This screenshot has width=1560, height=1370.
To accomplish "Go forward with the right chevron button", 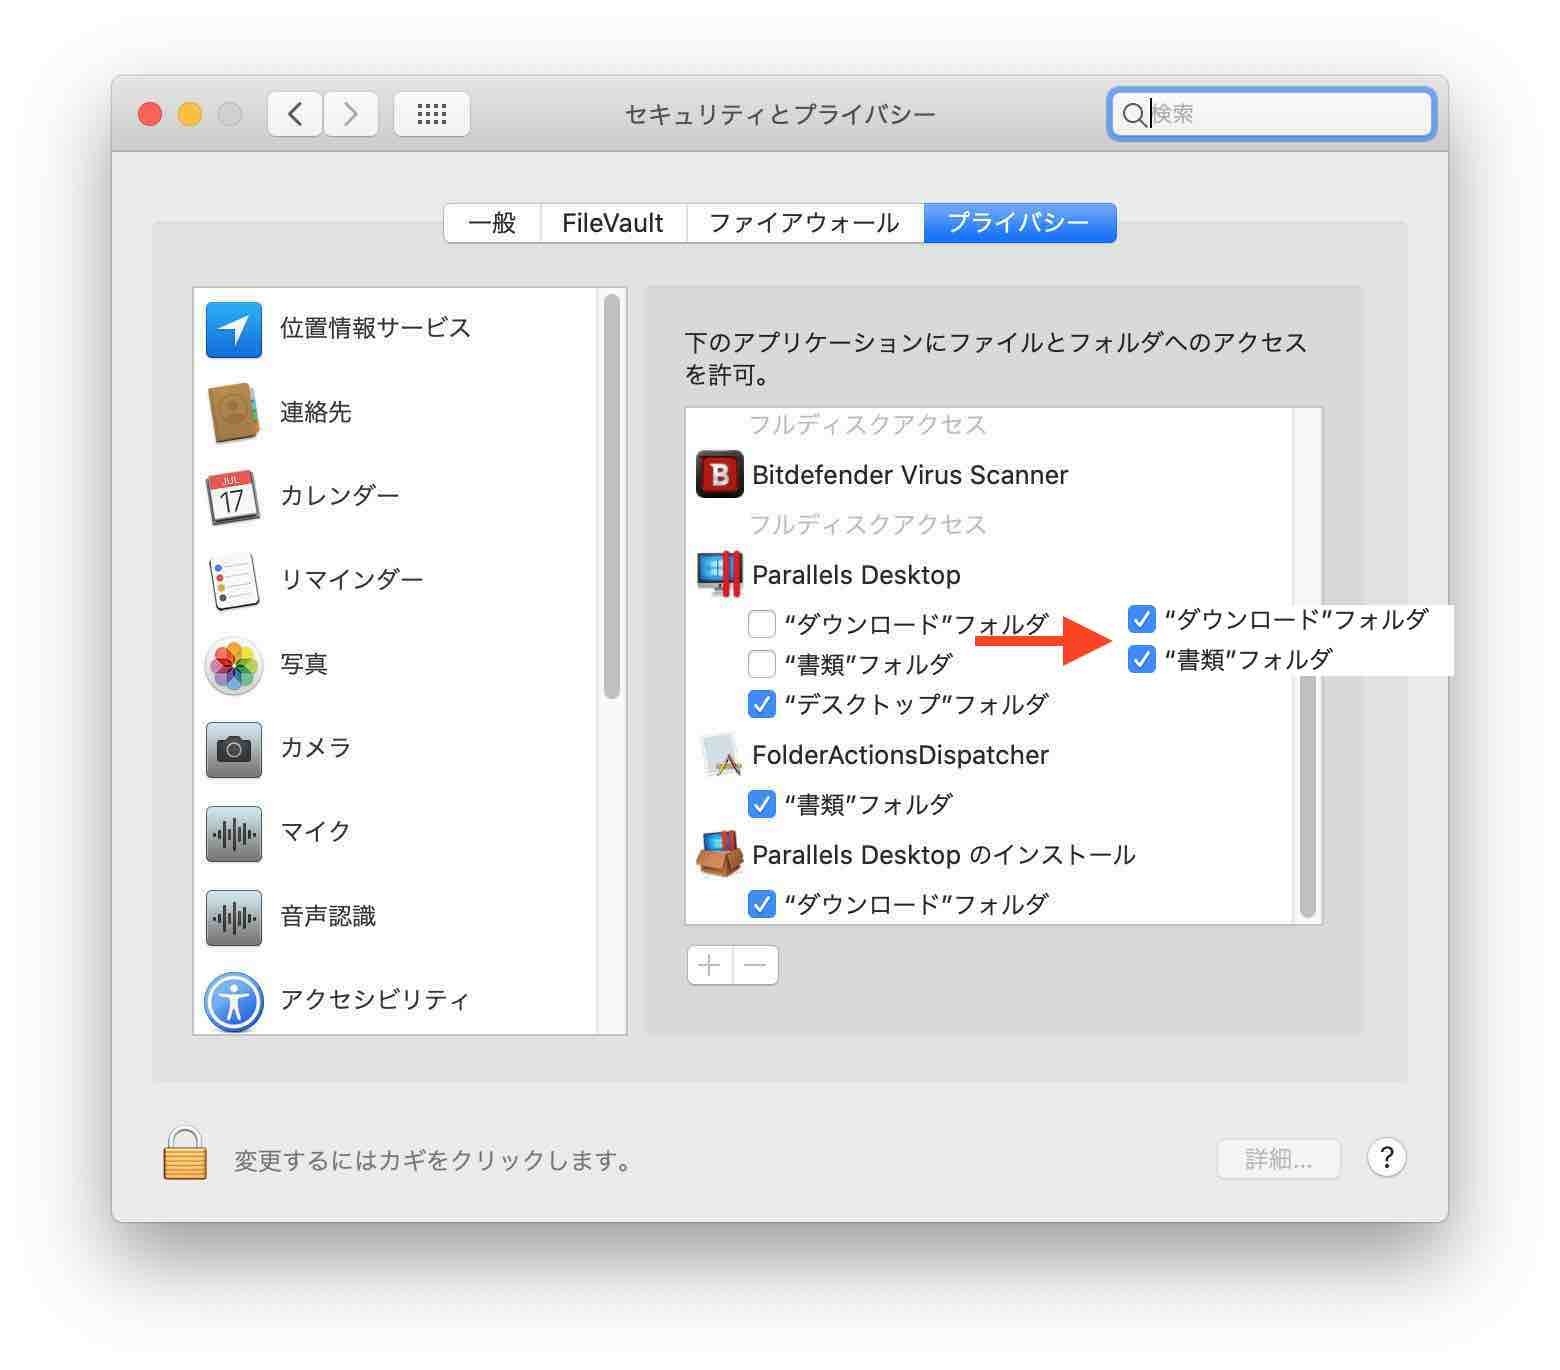I will pos(350,114).
